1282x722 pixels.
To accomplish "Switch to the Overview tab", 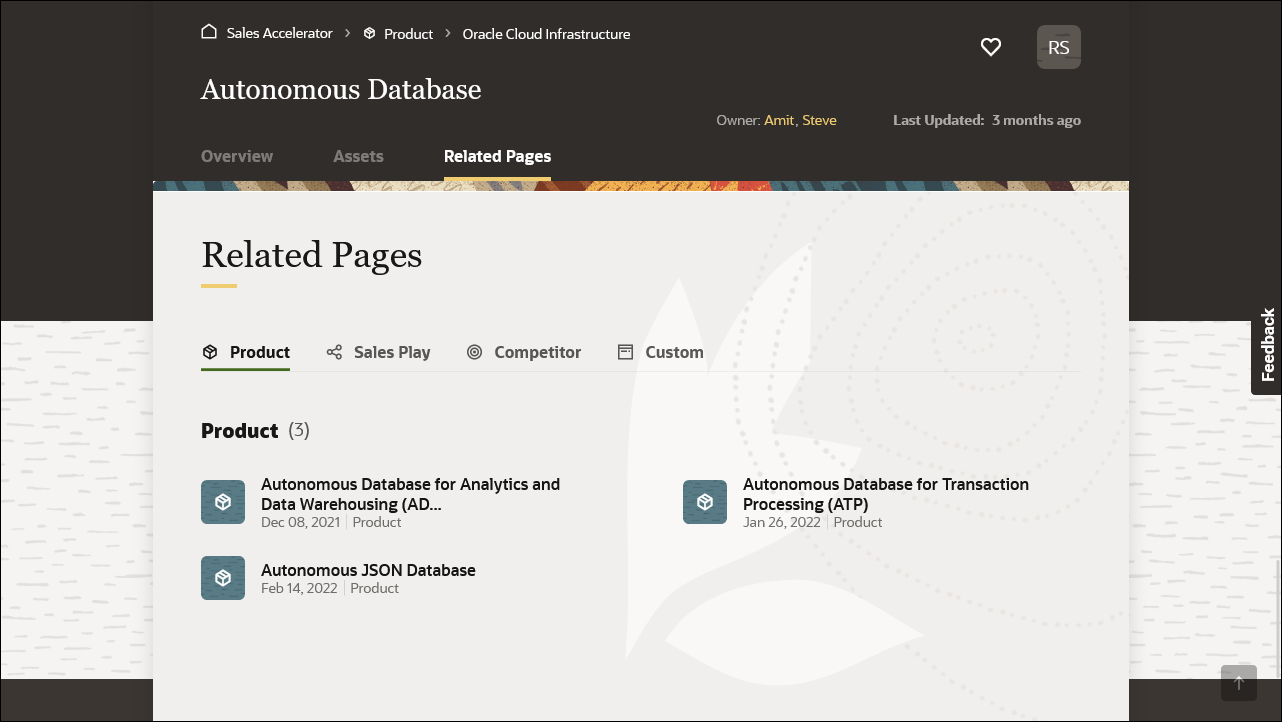I will (236, 156).
